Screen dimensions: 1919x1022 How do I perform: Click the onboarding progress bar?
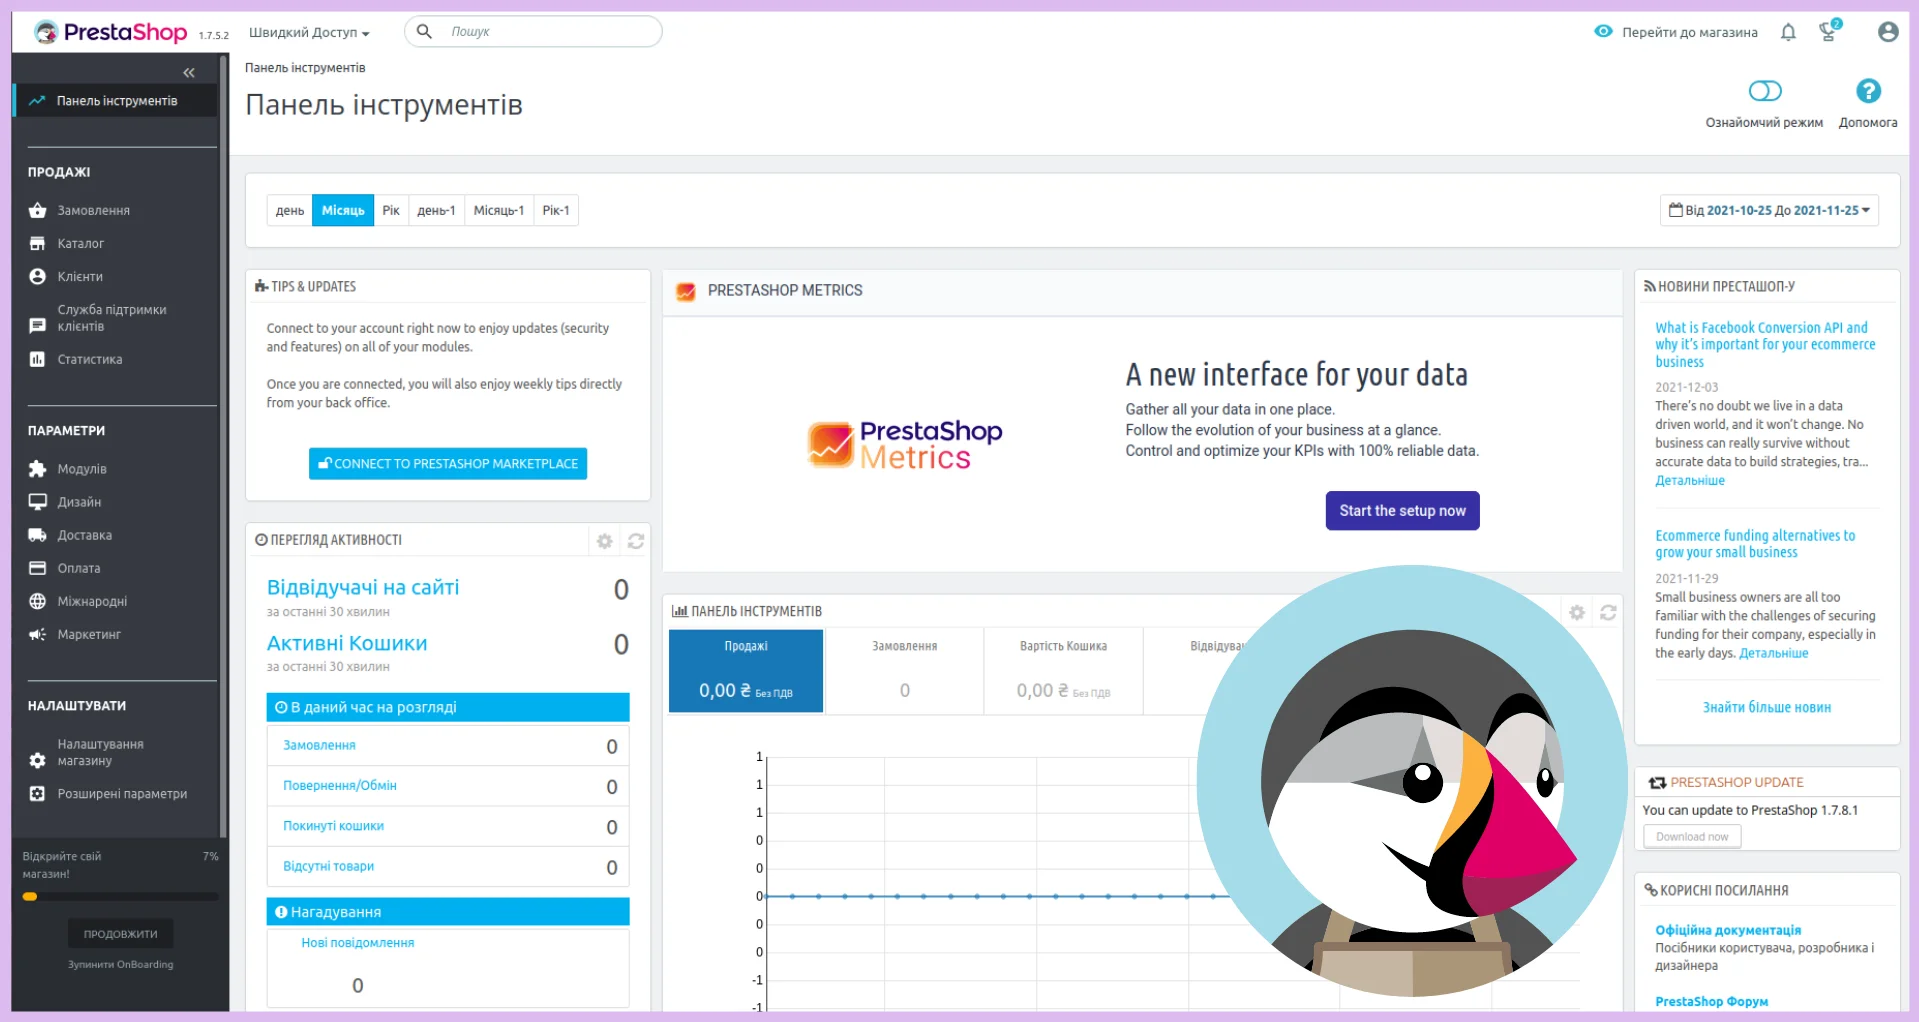click(x=120, y=897)
